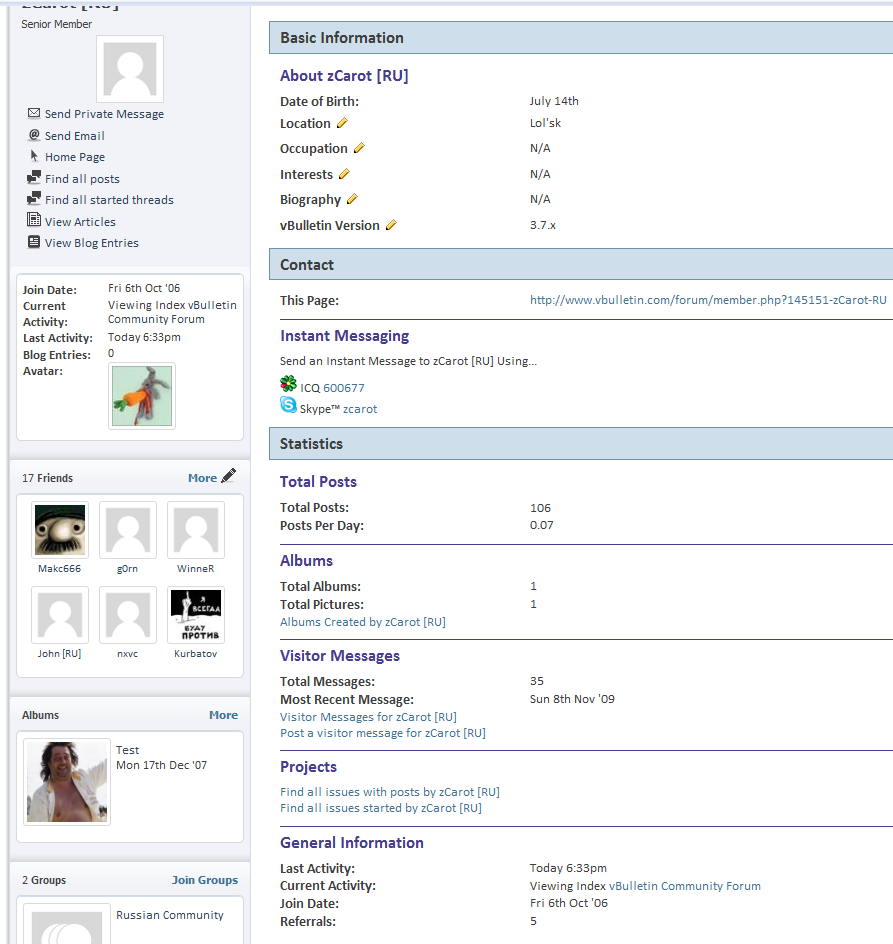Image resolution: width=893 pixels, height=944 pixels.
Task: Open the member.php profile URL link
Action: click(708, 300)
